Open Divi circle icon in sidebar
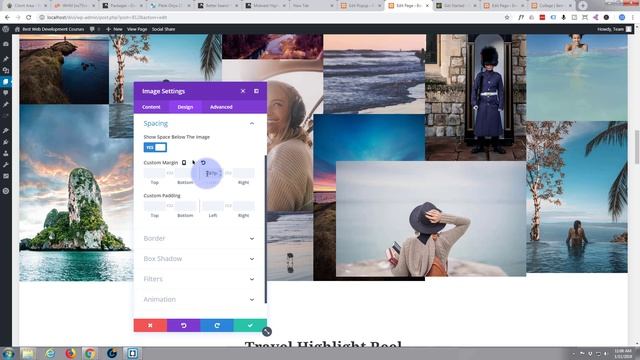Screen dimensions: 640x360 [6, 191]
